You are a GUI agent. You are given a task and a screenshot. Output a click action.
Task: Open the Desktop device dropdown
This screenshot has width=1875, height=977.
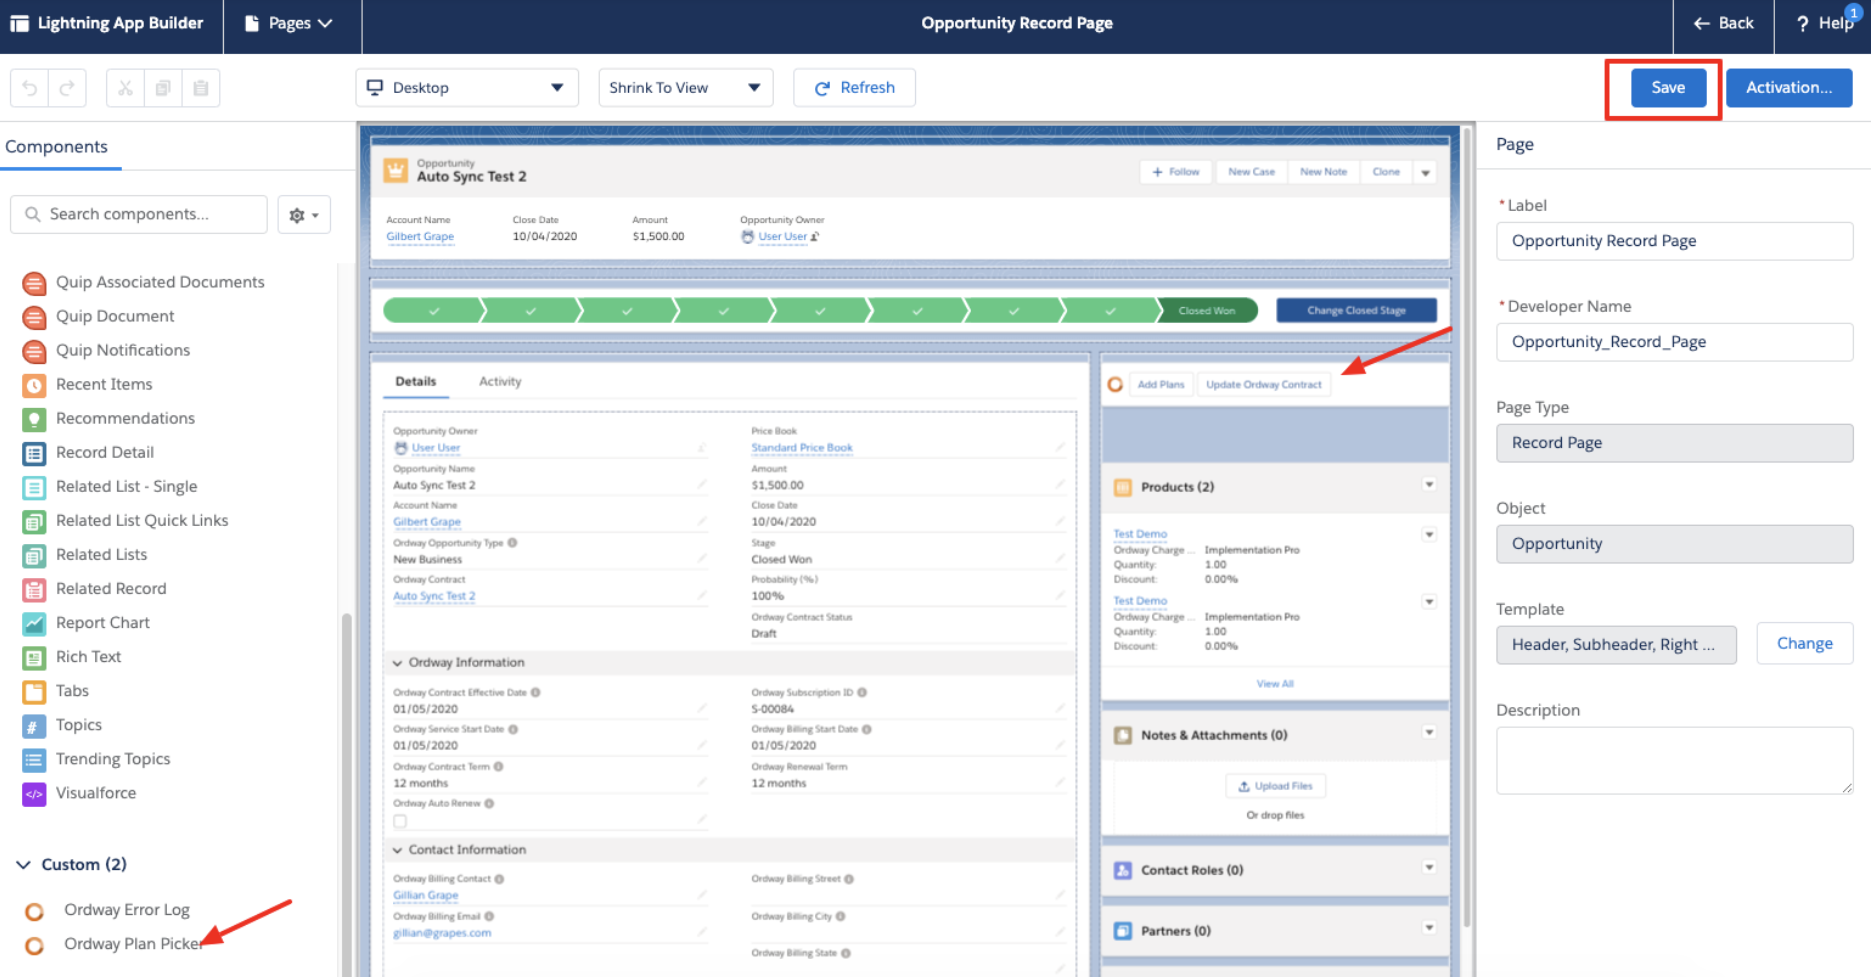(467, 88)
